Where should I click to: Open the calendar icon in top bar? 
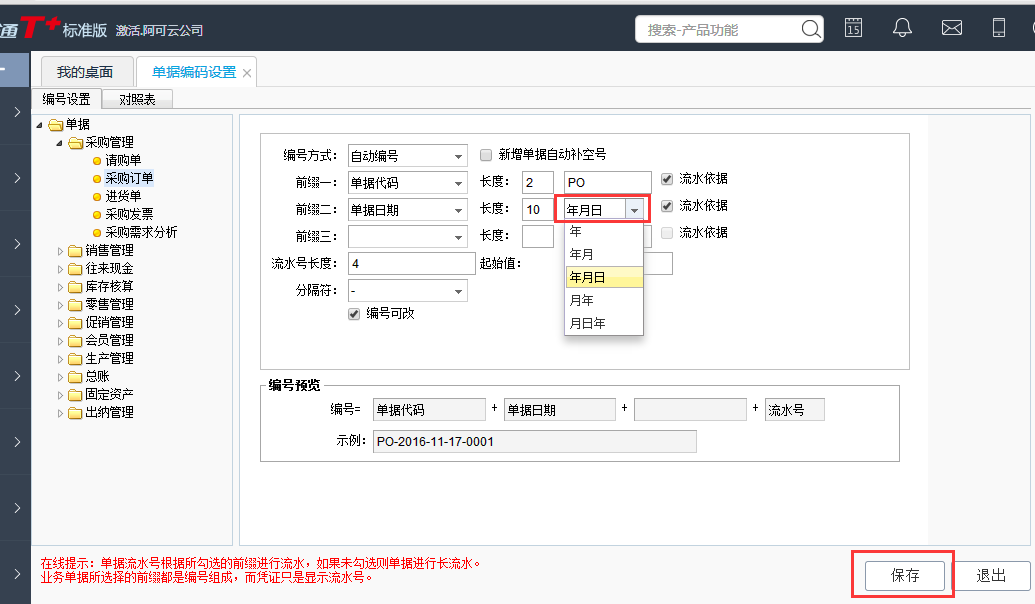pos(853,27)
